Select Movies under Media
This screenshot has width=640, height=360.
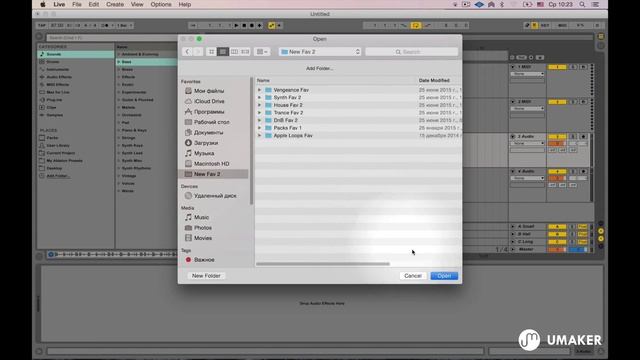(203, 238)
